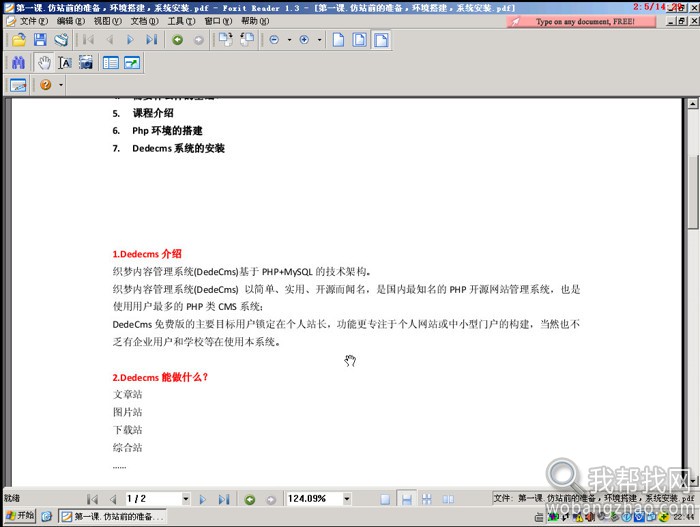The image size is (700, 527).
Task: Rotate page using second rotate icon
Action: 247,40
